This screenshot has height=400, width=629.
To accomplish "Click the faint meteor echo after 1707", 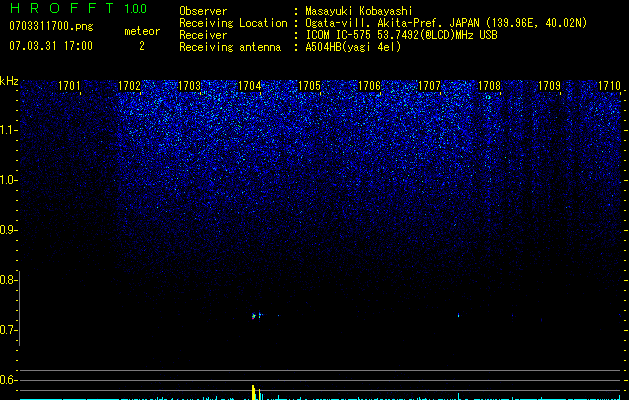I will coord(458,315).
